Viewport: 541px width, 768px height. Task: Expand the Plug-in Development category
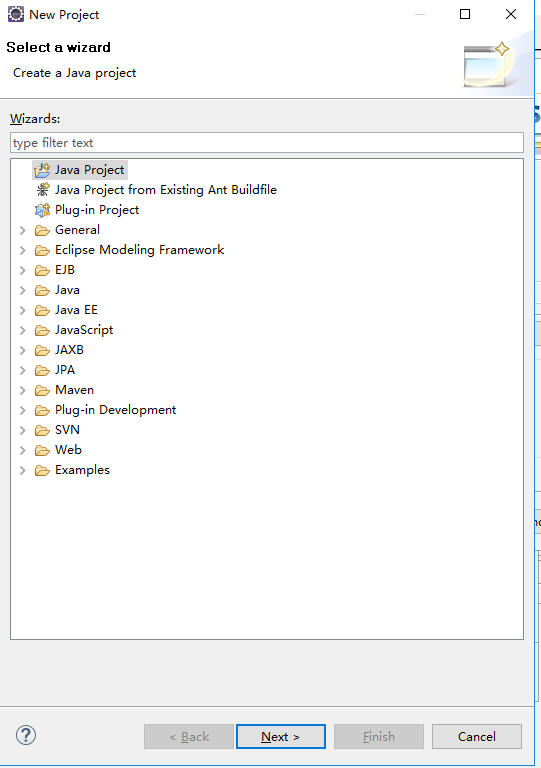click(23, 410)
